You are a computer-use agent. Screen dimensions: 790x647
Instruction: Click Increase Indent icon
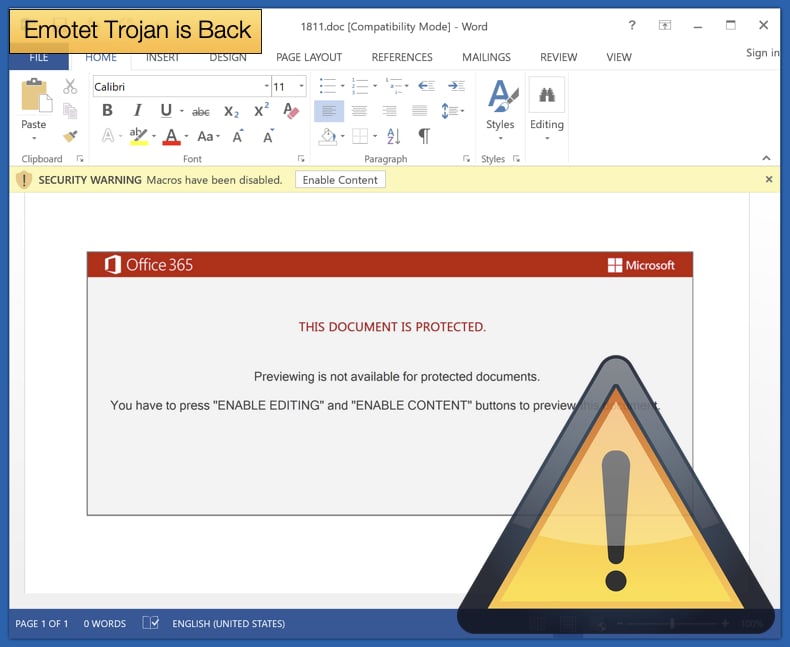456,86
